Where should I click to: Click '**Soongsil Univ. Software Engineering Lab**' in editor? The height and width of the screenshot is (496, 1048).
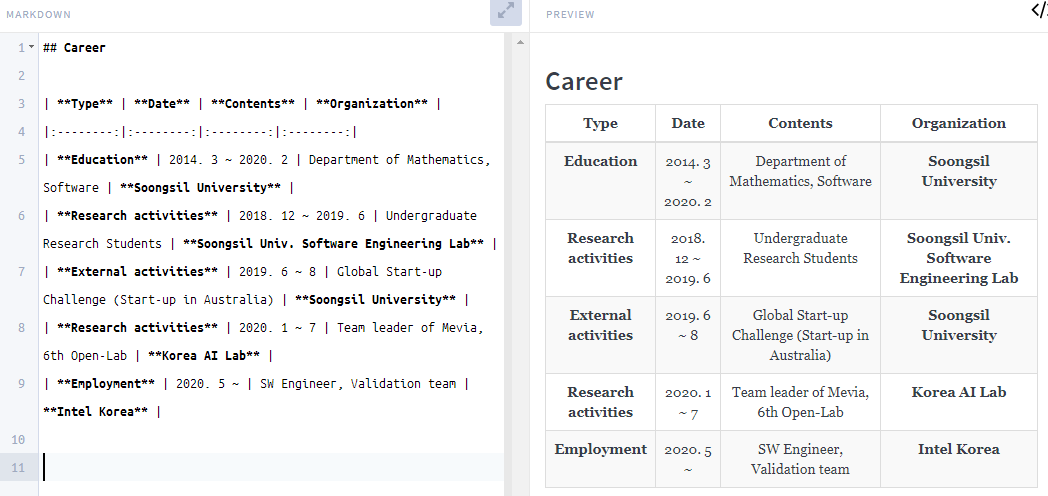[334, 244]
